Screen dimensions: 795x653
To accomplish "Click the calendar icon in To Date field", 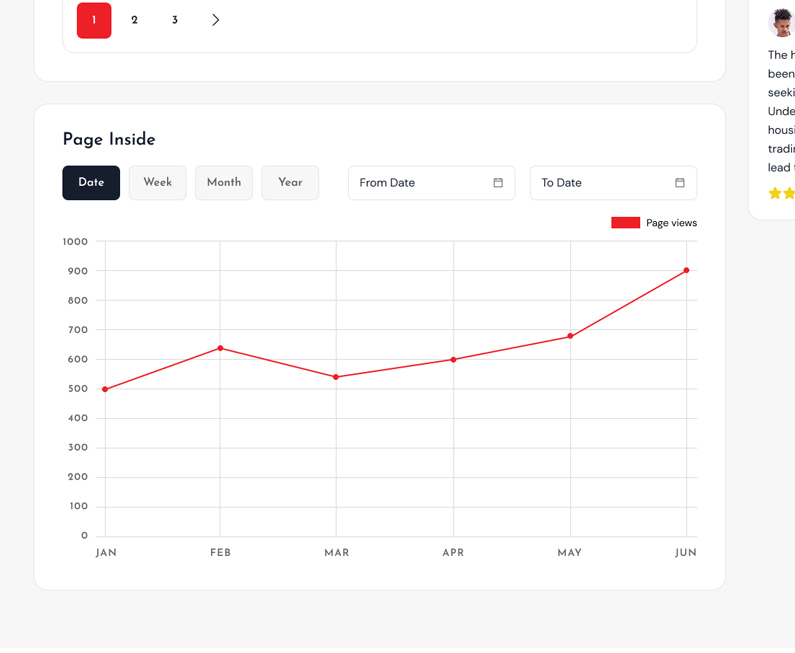I will point(680,183).
